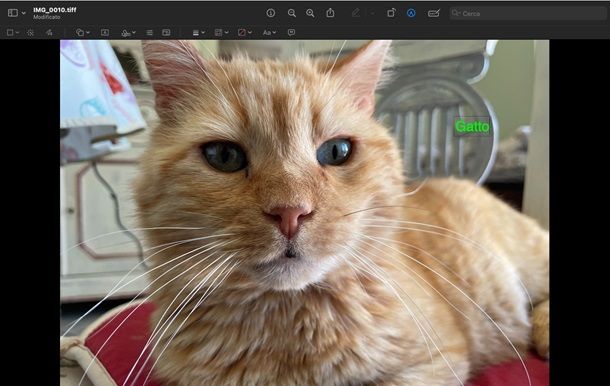Screen dimensions: 610x386
Task: Open the Adjust Color panel
Action: [149, 33]
